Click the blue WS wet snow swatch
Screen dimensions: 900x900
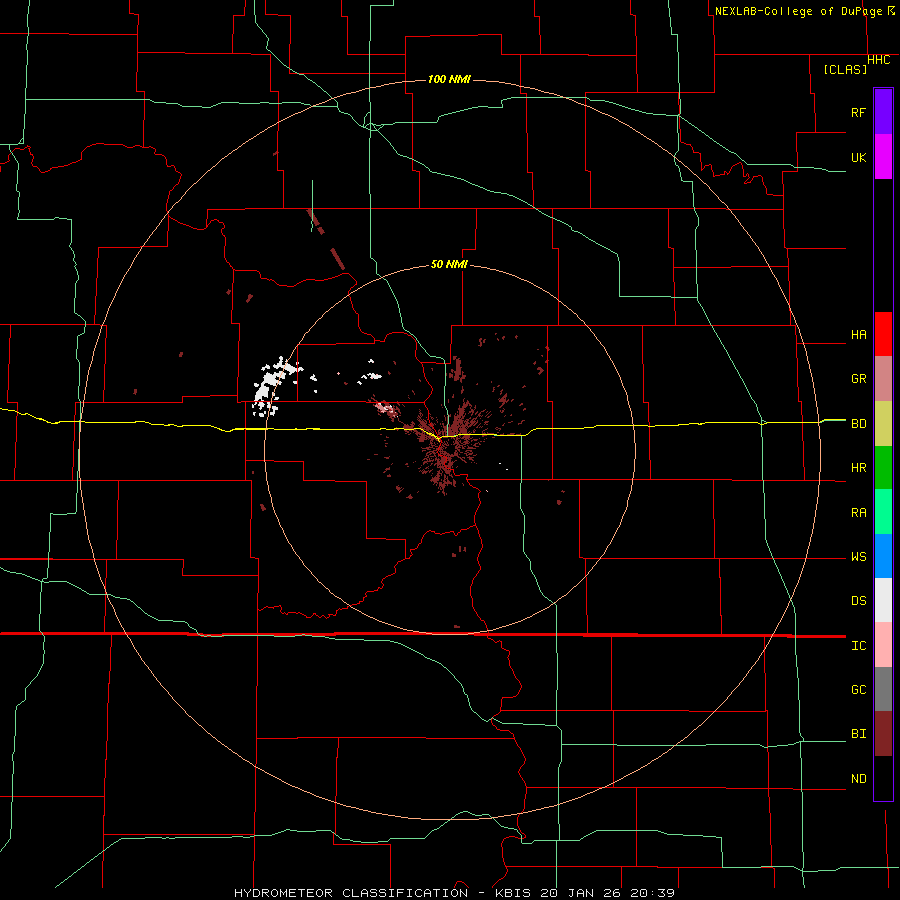pyautogui.click(x=883, y=556)
